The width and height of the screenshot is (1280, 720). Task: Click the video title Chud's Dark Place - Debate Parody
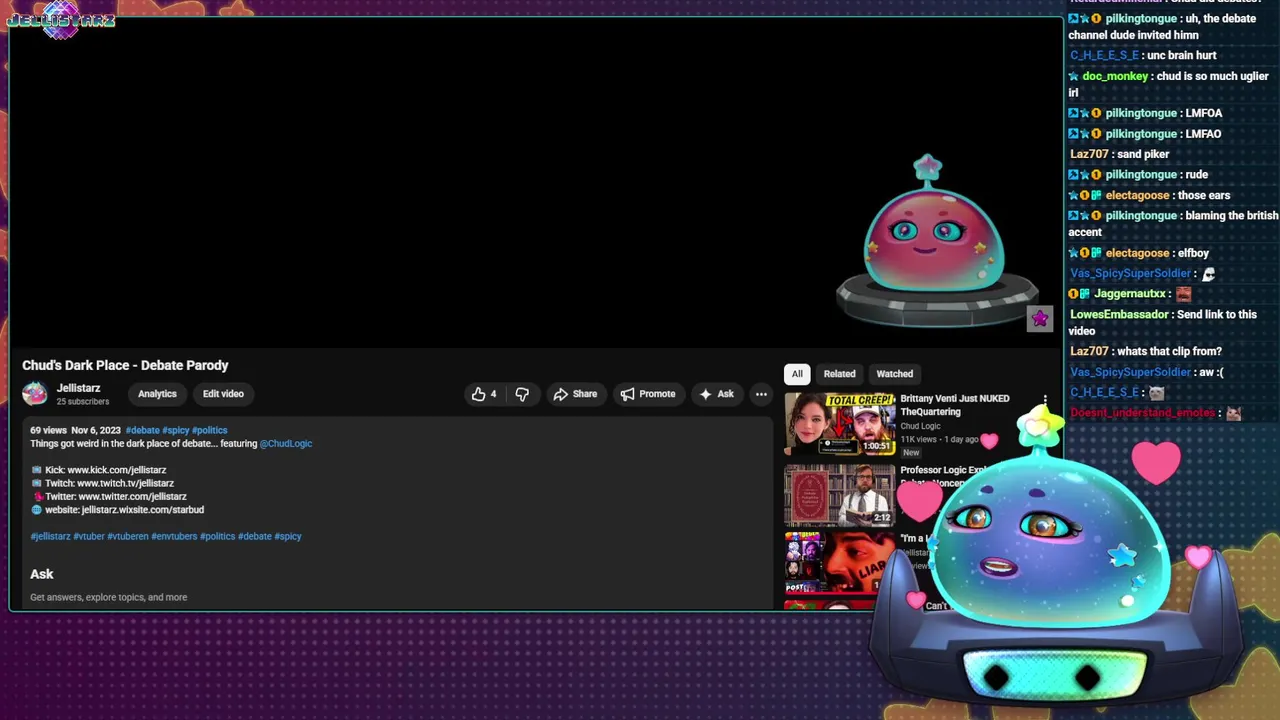(125, 366)
